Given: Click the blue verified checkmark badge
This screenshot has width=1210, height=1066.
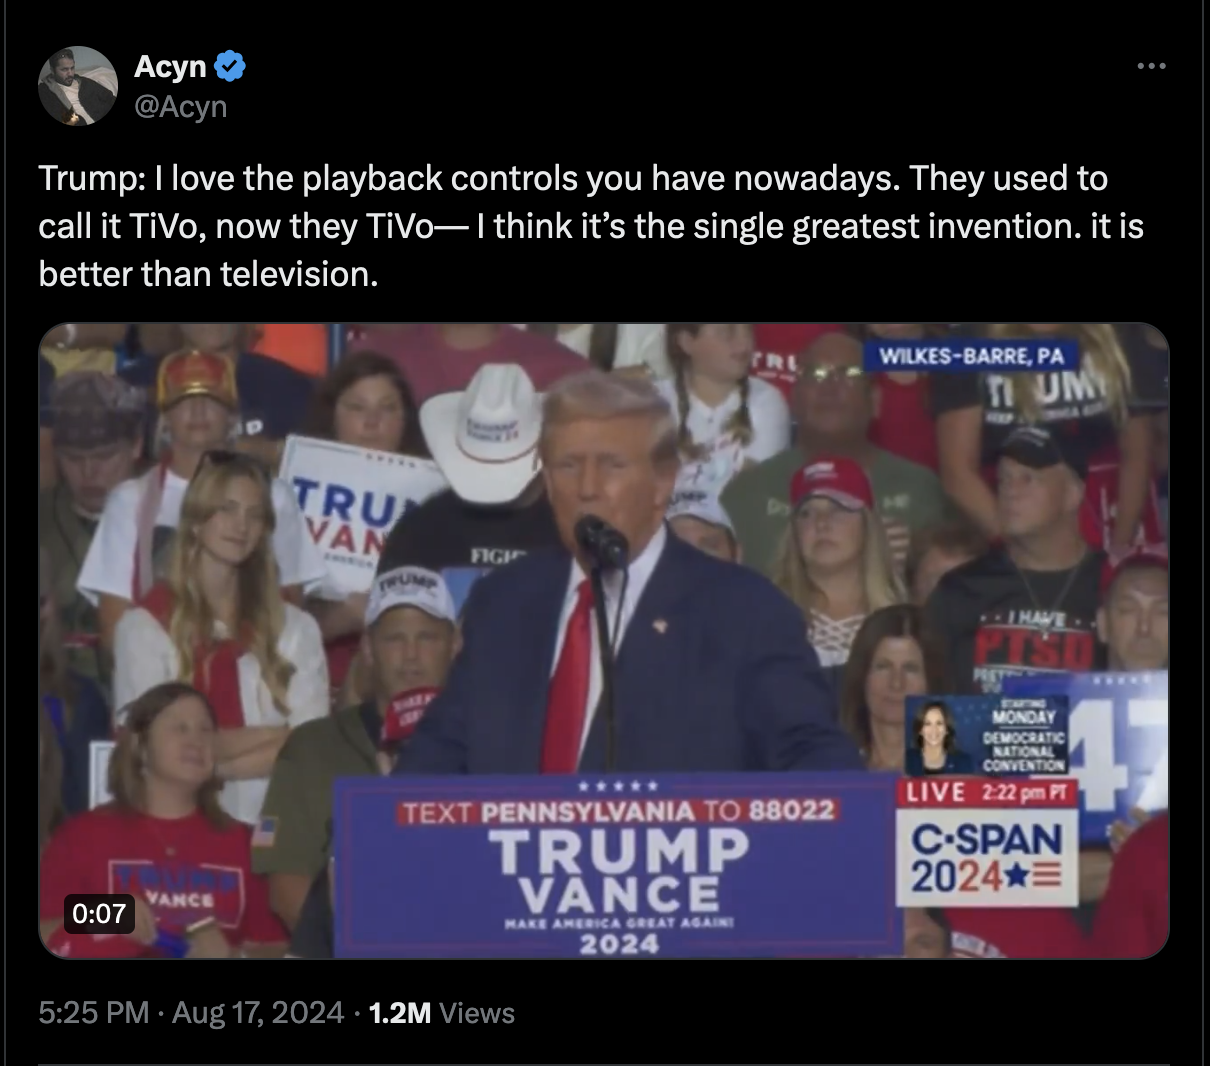Looking at the screenshot, I should coord(231,67).
